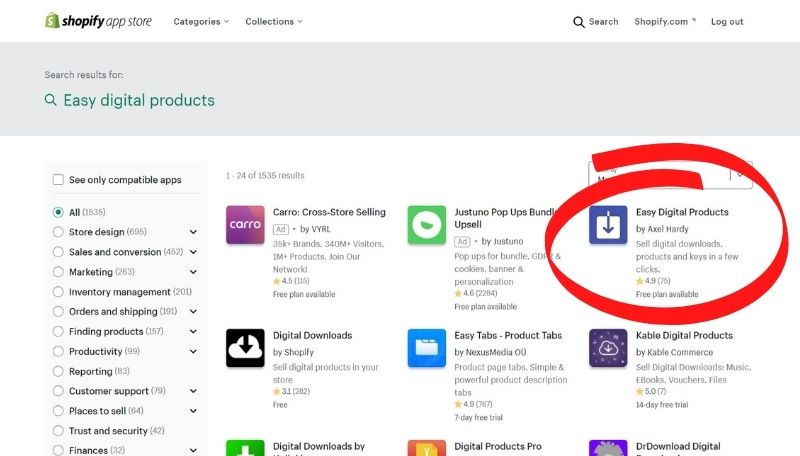Check See only compatible apps
The image size is (800, 456).
click(x=58, y=180)
